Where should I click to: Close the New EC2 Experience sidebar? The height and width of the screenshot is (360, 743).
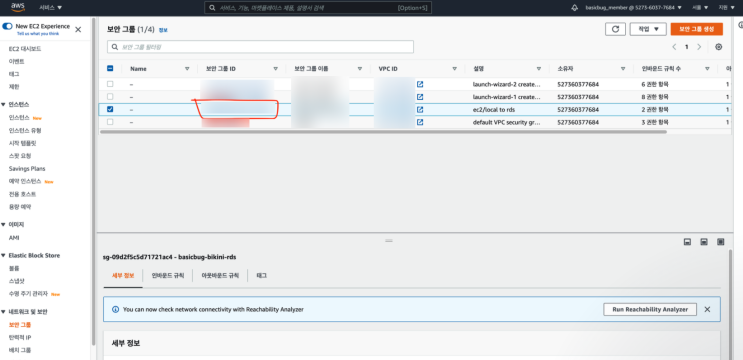(78, 29)
